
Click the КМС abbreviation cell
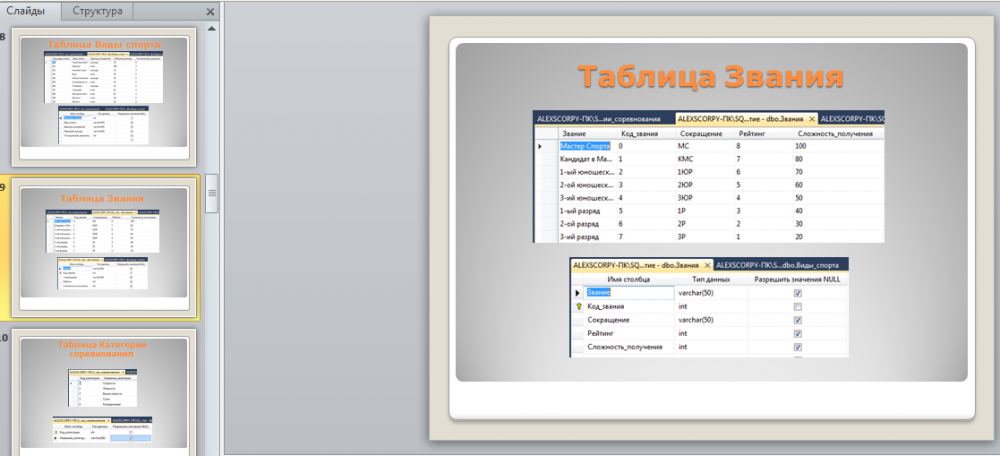pyautogui.click(x=704, y=159)
